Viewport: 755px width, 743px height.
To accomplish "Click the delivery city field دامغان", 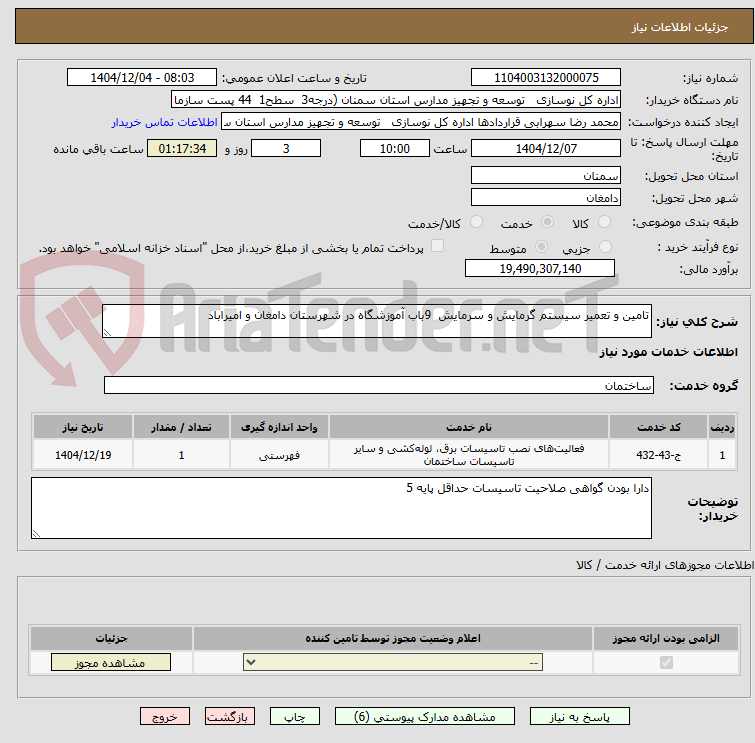I will pos(546,197).
